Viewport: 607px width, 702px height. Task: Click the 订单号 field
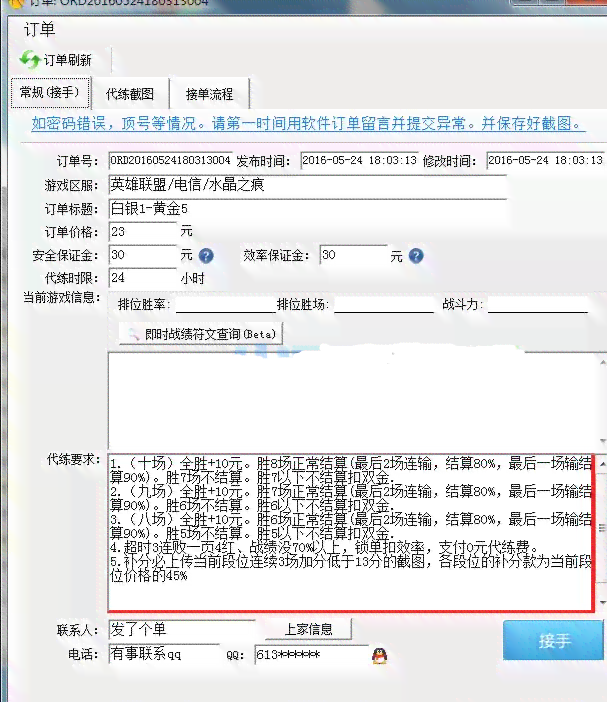[x=170, y=160]
